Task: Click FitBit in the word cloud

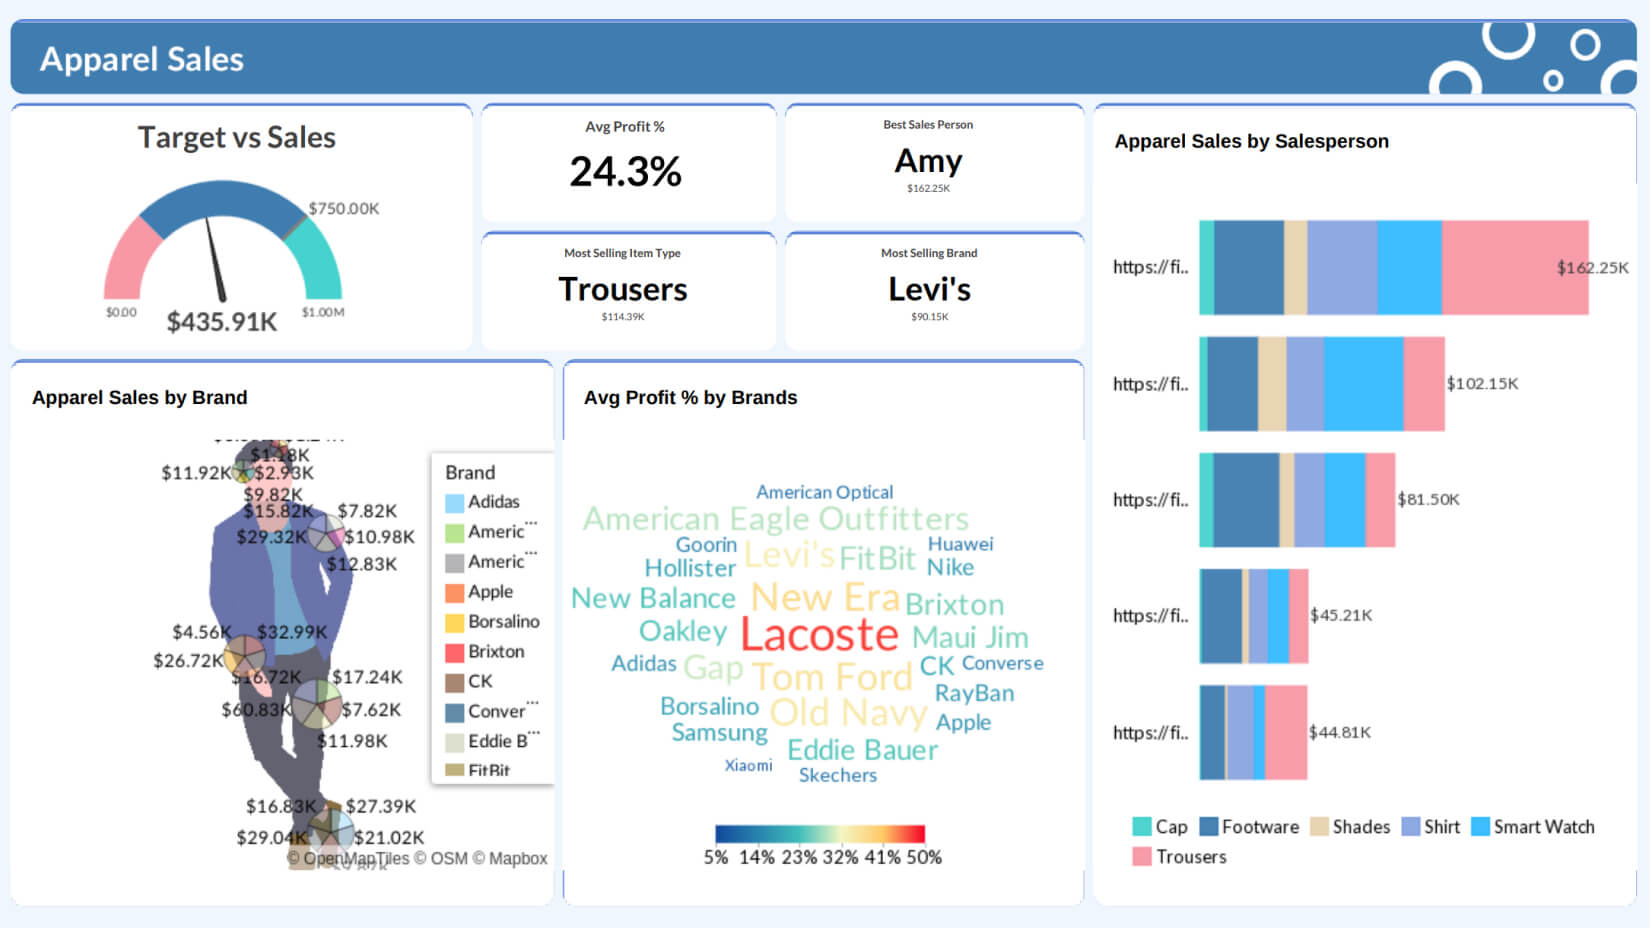Action: coord(877,558)
